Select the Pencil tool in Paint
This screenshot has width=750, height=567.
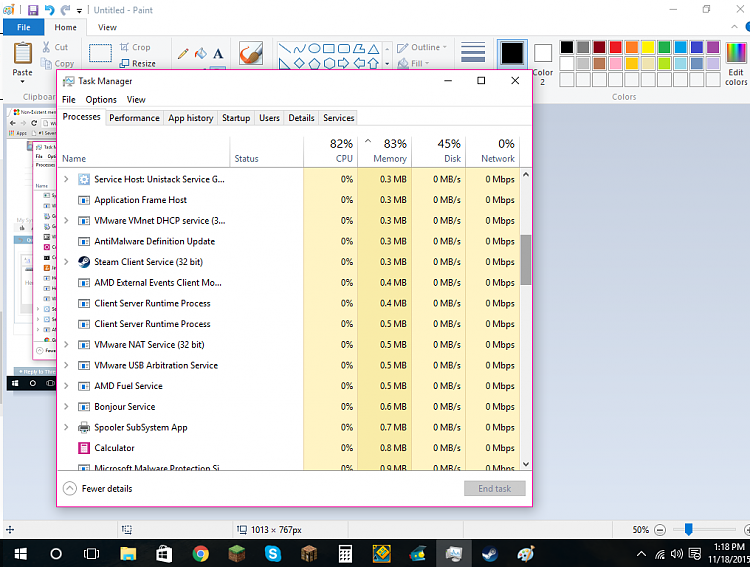click(183, 53)
